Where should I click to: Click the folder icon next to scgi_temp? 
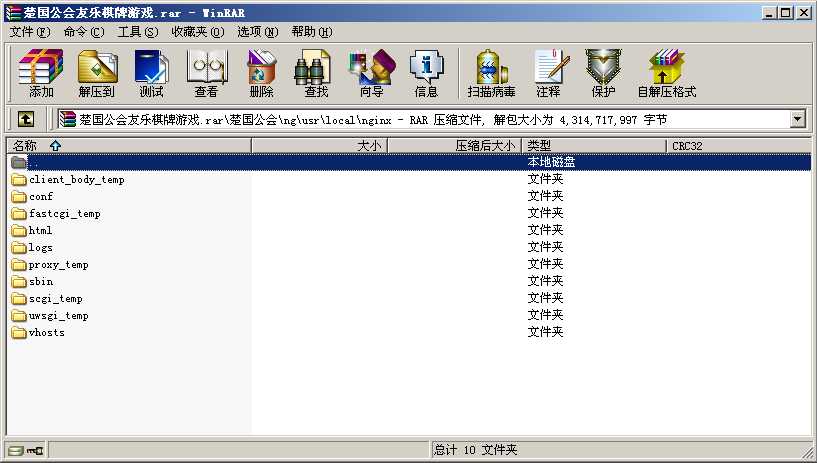19,299
